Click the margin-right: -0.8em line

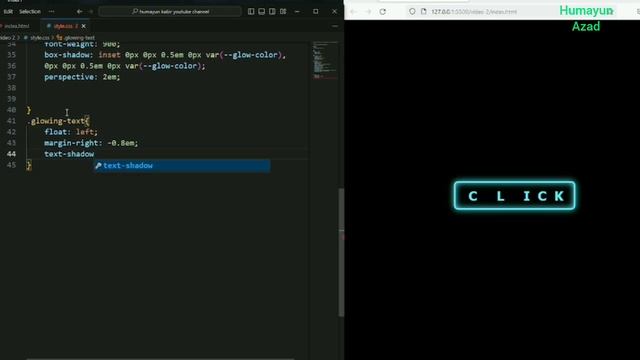click(x=91, y=143)
